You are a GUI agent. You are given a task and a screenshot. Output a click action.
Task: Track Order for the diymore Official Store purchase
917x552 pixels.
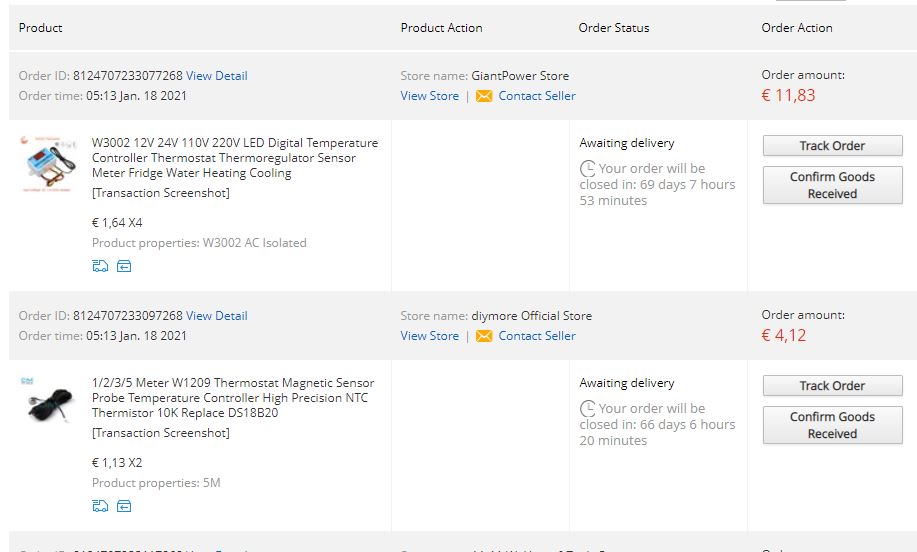pyautogui.click(x=832, y=386)
